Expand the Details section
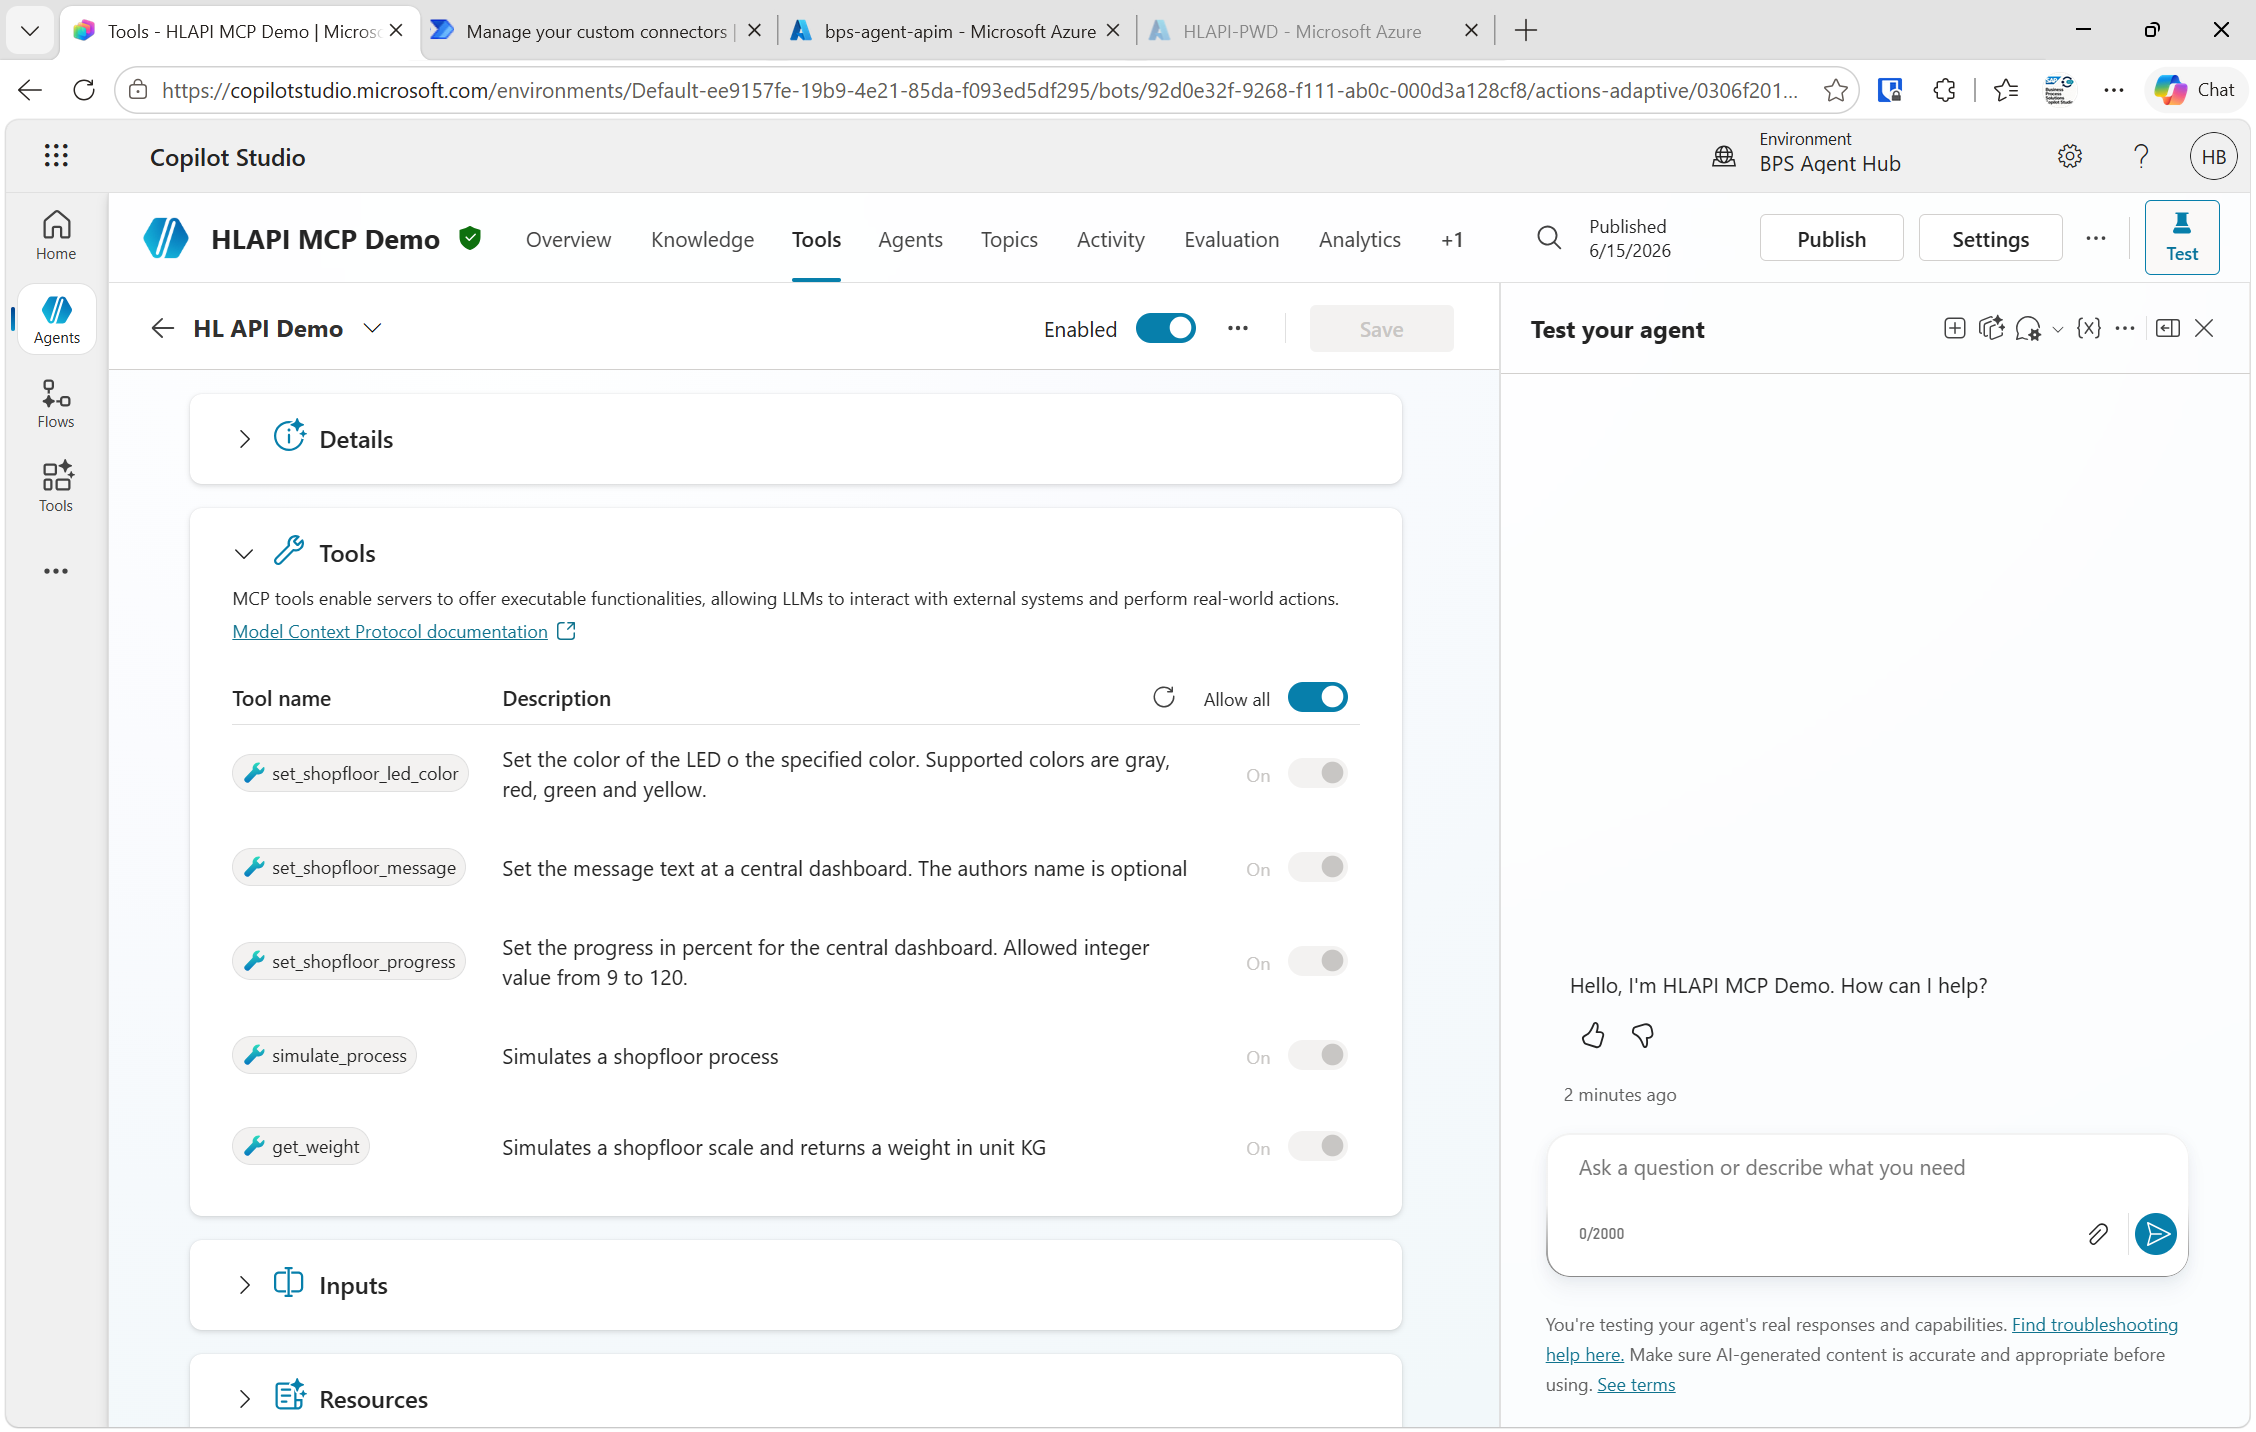Viewport: 2256px width, 1432px height. pyautogui.click(x=244, y=439)
